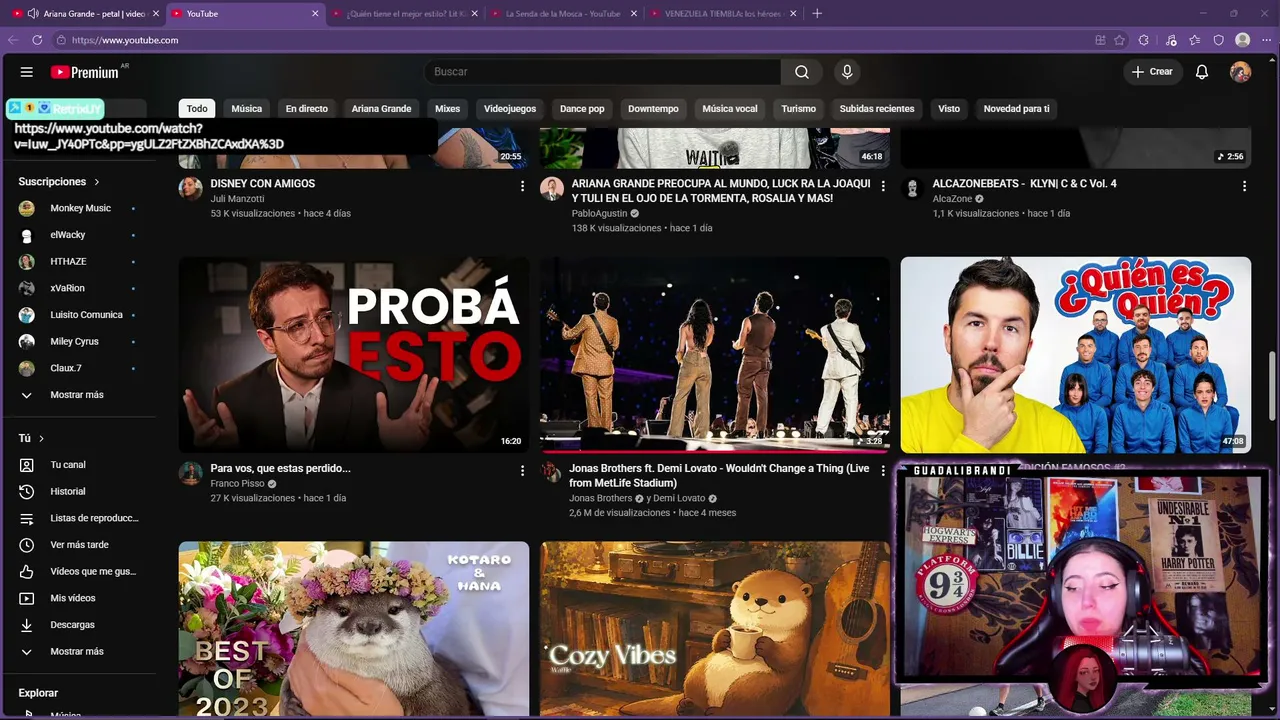Select the Subidas recientes chip

click(877, 109)
